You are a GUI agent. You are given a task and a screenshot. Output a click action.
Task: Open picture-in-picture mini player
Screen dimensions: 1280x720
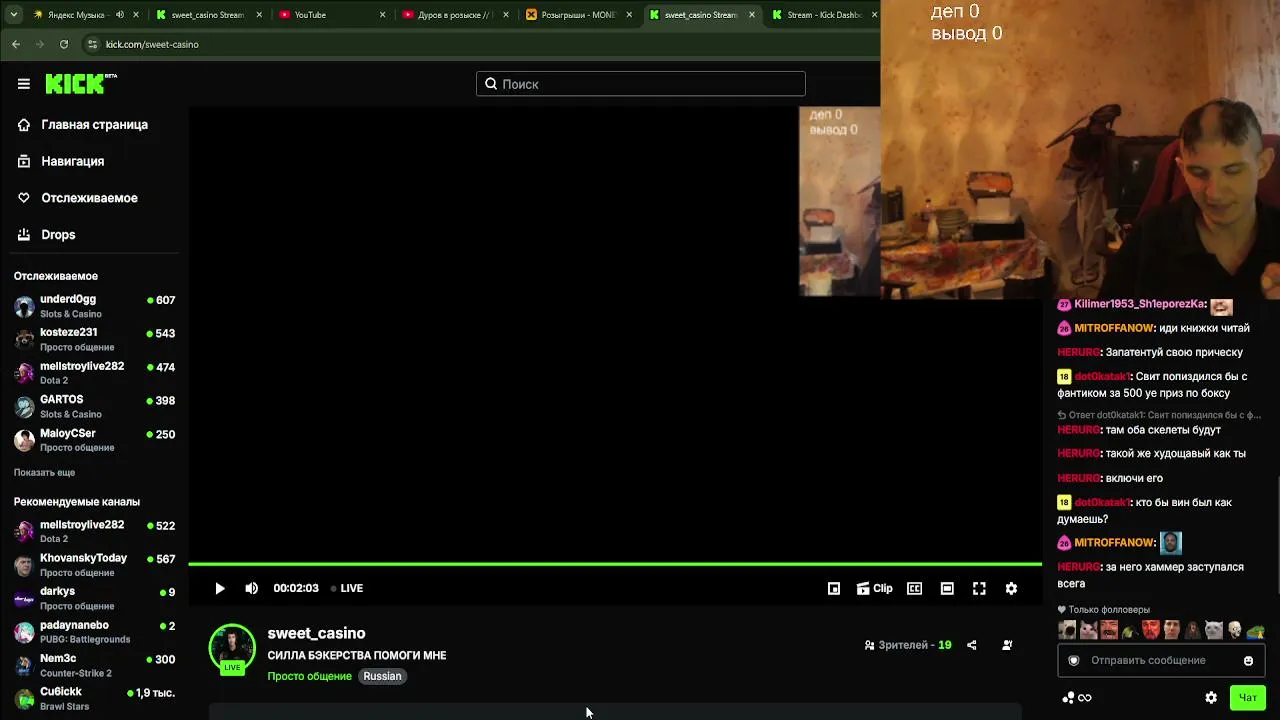[834, 589]
